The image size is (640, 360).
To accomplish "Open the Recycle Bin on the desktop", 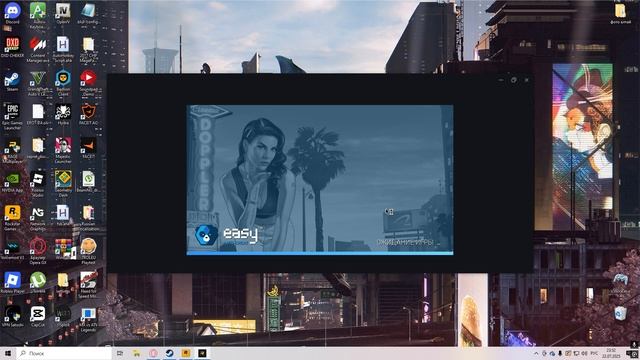I will (x=620, y=313).
